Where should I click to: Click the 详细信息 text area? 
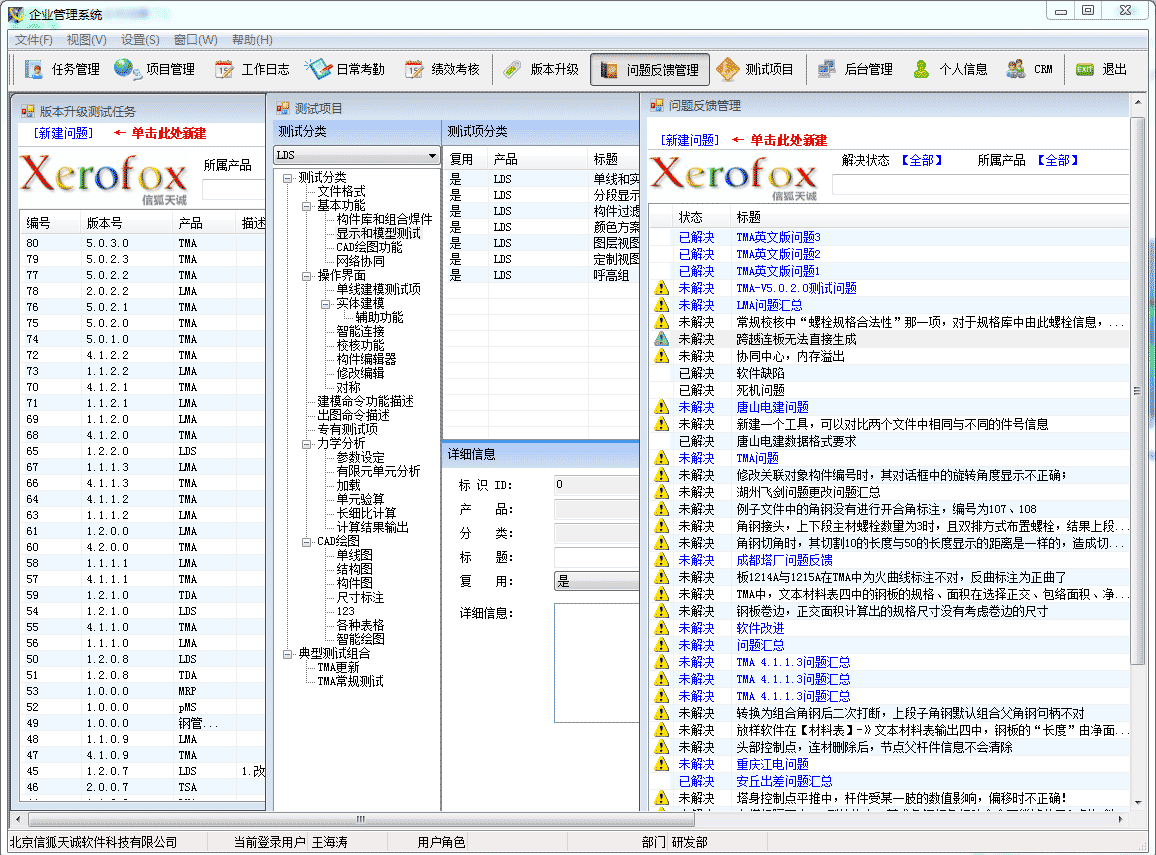596,663
